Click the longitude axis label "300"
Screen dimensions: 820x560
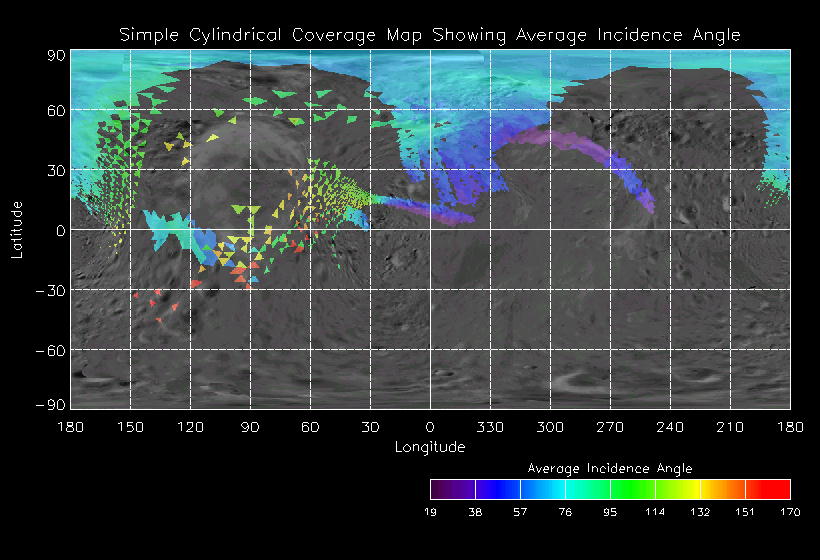(x=550, y=427)
